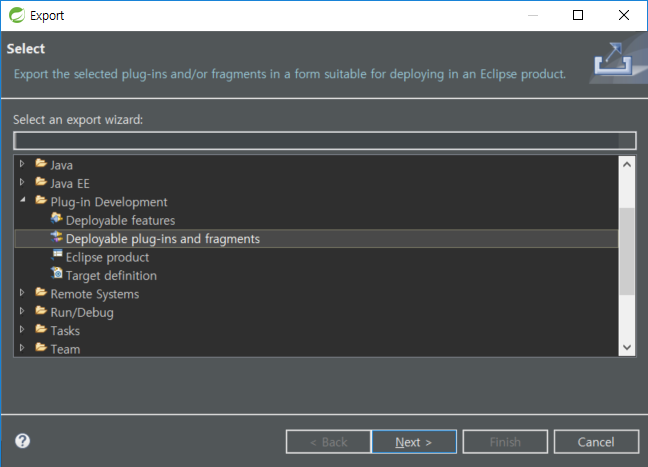Image resolution: width=648 pixels, height=467 pixels.
Task: Expand the Java category
Action: point(22,164)
